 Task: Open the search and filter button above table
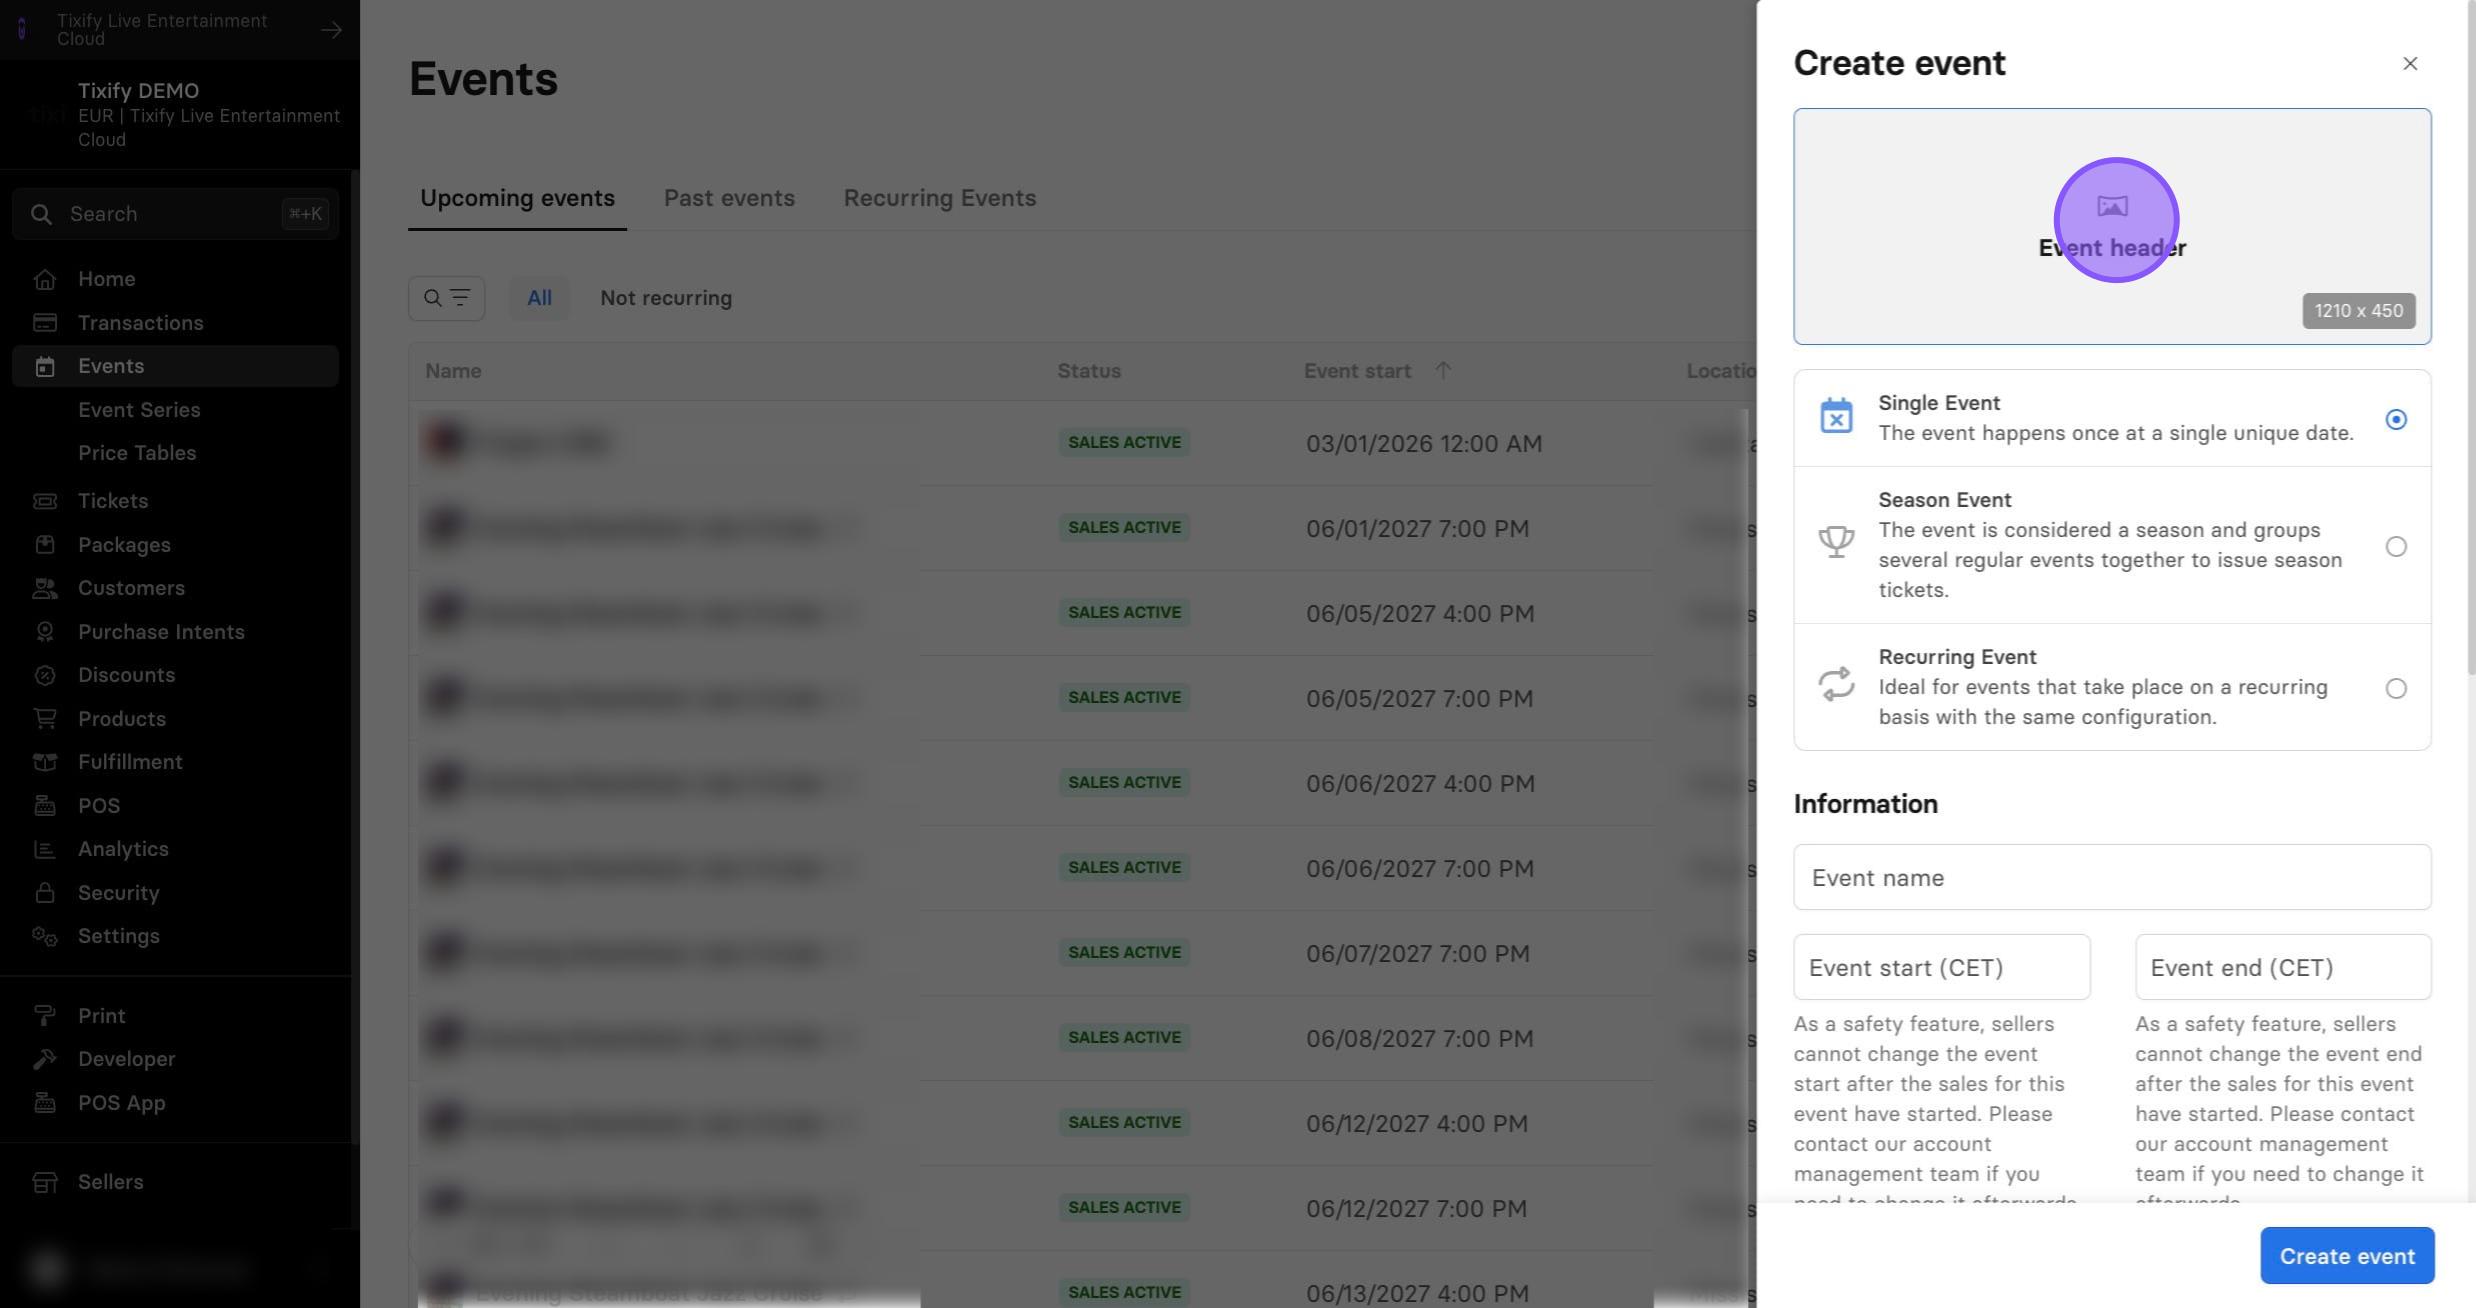tap(446, 298)
